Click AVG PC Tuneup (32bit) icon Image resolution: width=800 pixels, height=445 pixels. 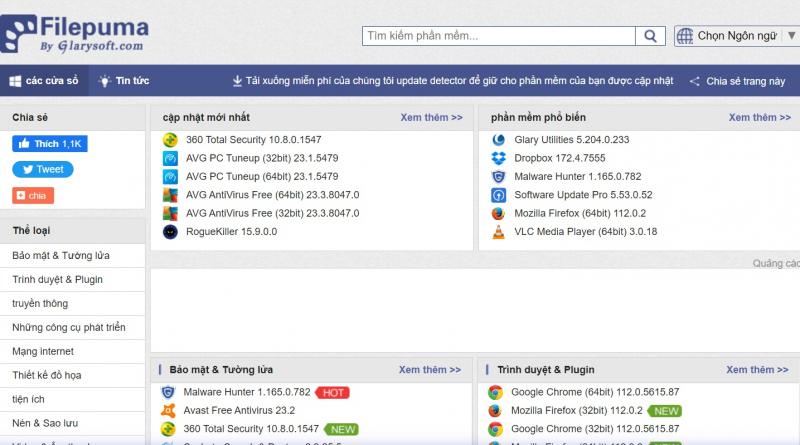(x=170, y=158)
